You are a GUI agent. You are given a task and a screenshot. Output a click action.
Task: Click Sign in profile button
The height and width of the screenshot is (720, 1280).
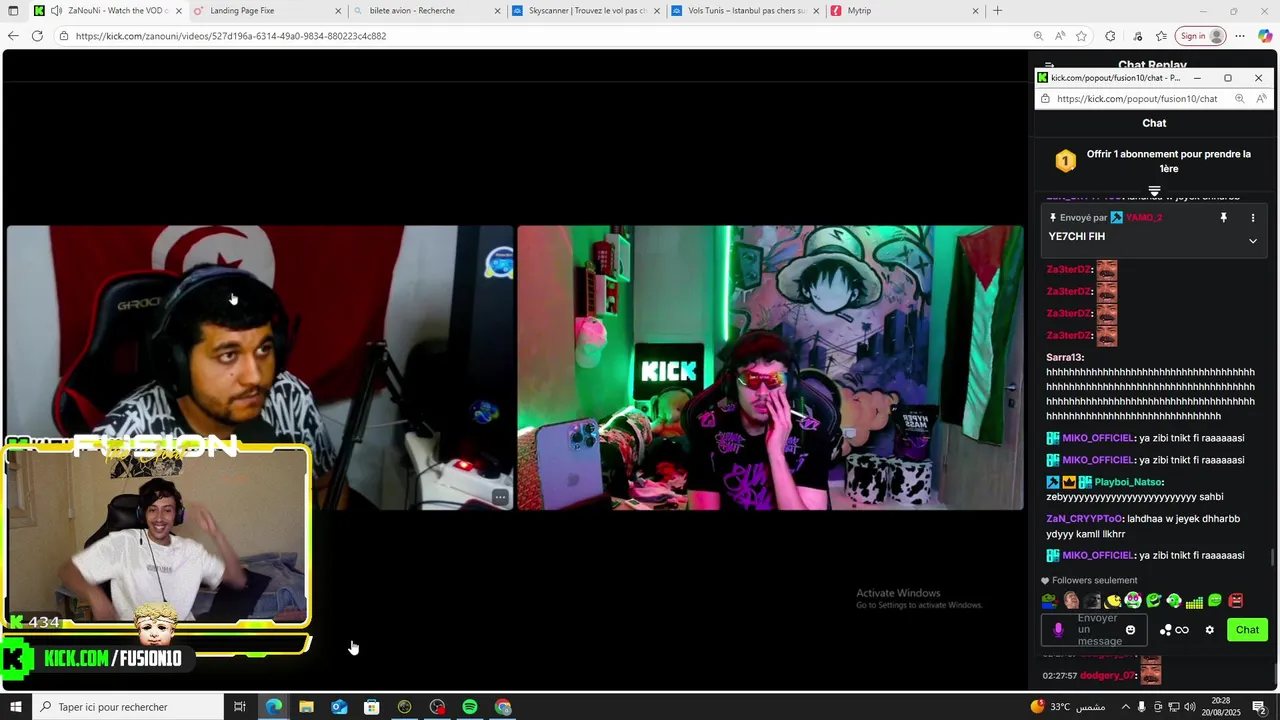[x=1201, y=36]
